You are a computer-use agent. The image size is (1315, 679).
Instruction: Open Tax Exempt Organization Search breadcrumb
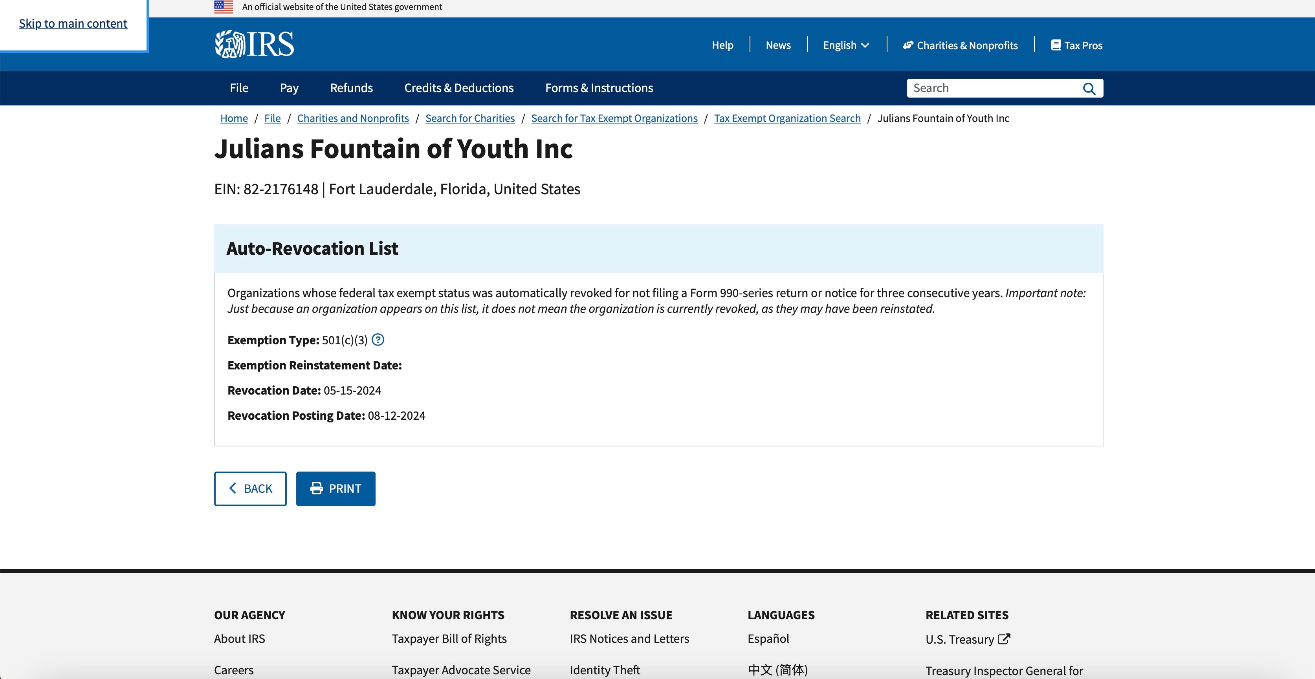pyautogui.click(x=787, y=119)
